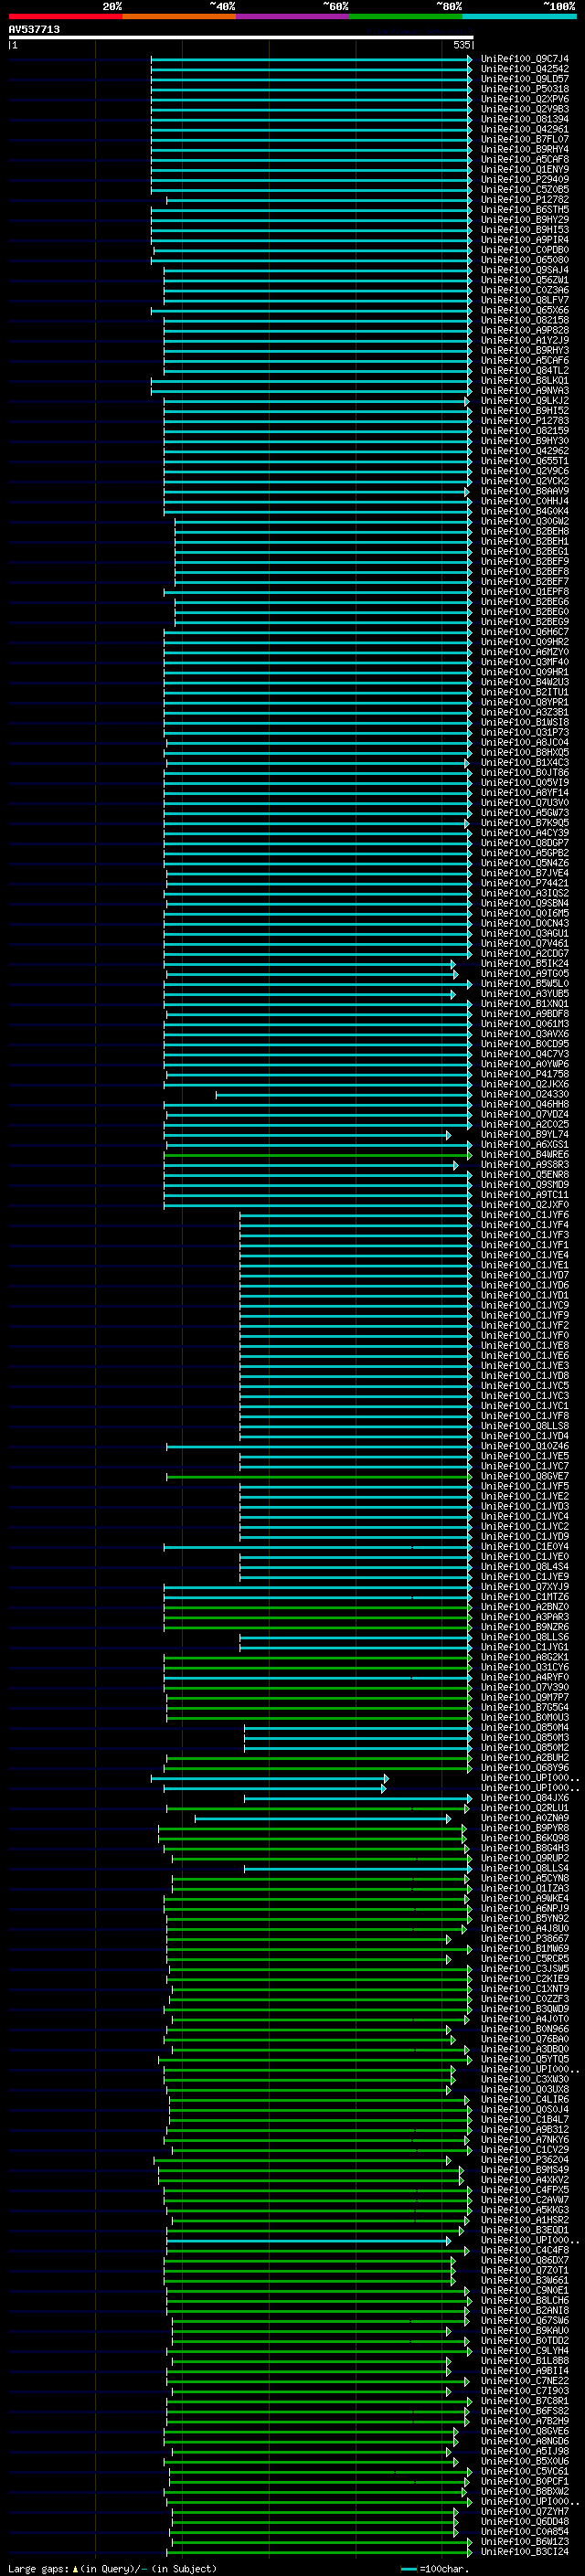Open the UniRef100_A5CAF8 entry
Image resolution: width=585 pixels, height=2576 pixels.
524,159
